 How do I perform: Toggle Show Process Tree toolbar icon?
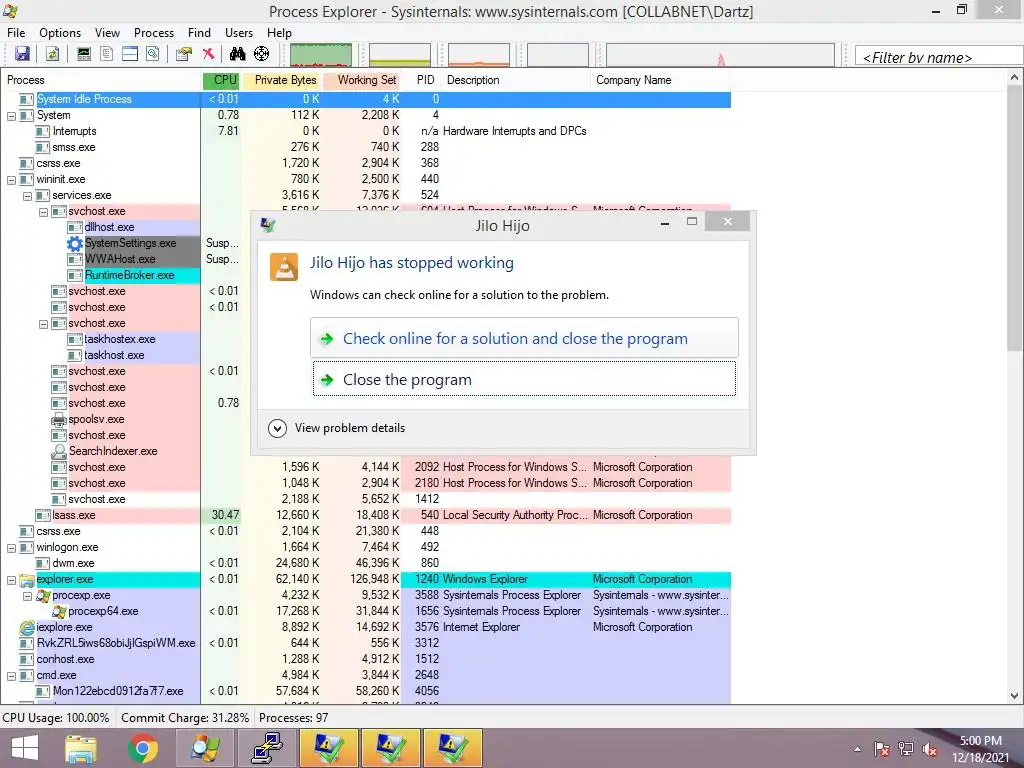(x=106, y=54)
